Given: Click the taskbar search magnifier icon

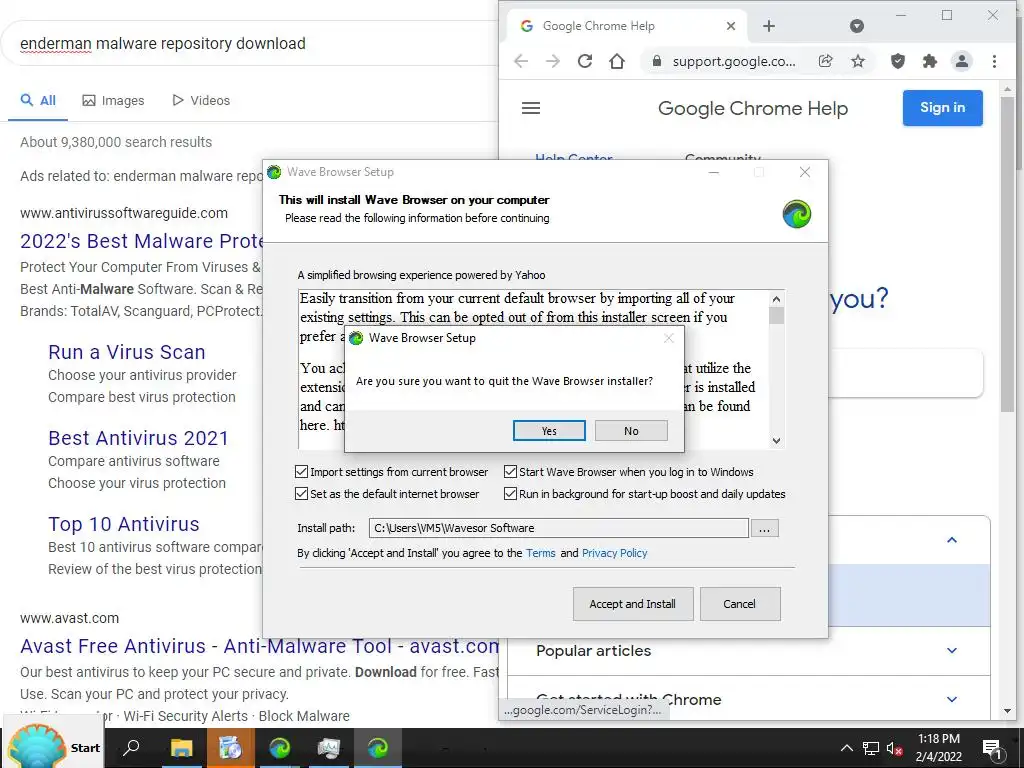Looking at the screenshot, I should 131,747.
